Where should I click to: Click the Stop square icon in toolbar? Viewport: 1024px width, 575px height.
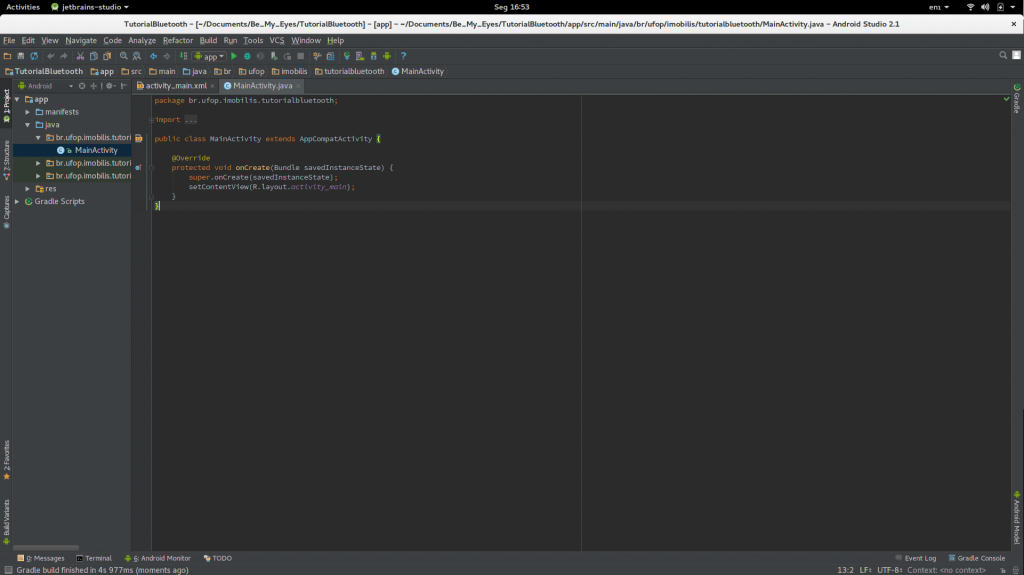click(x=300, y=56)
